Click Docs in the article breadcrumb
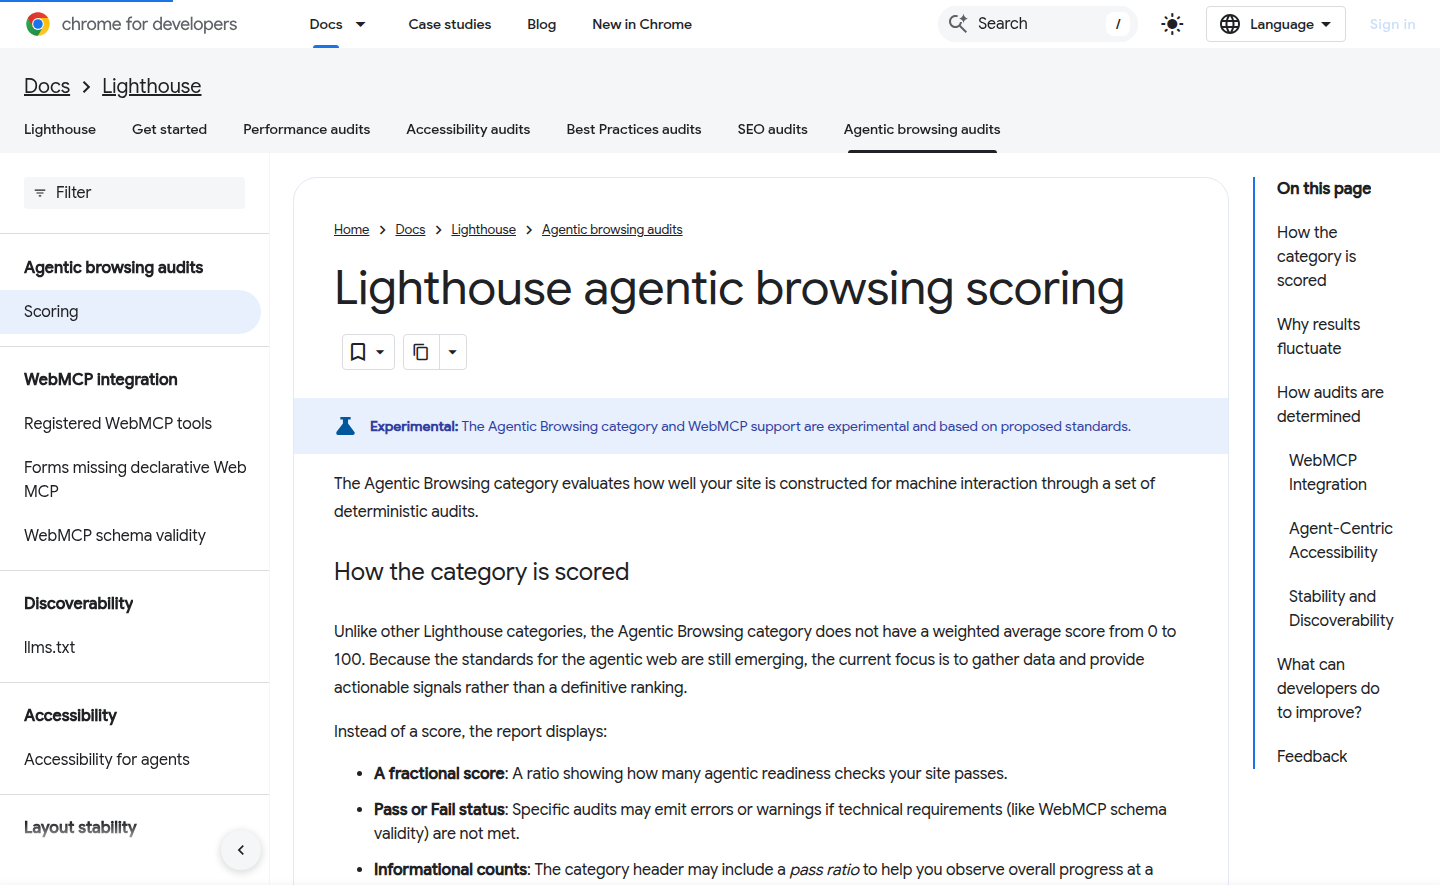1440x885 pixels. 410,229
